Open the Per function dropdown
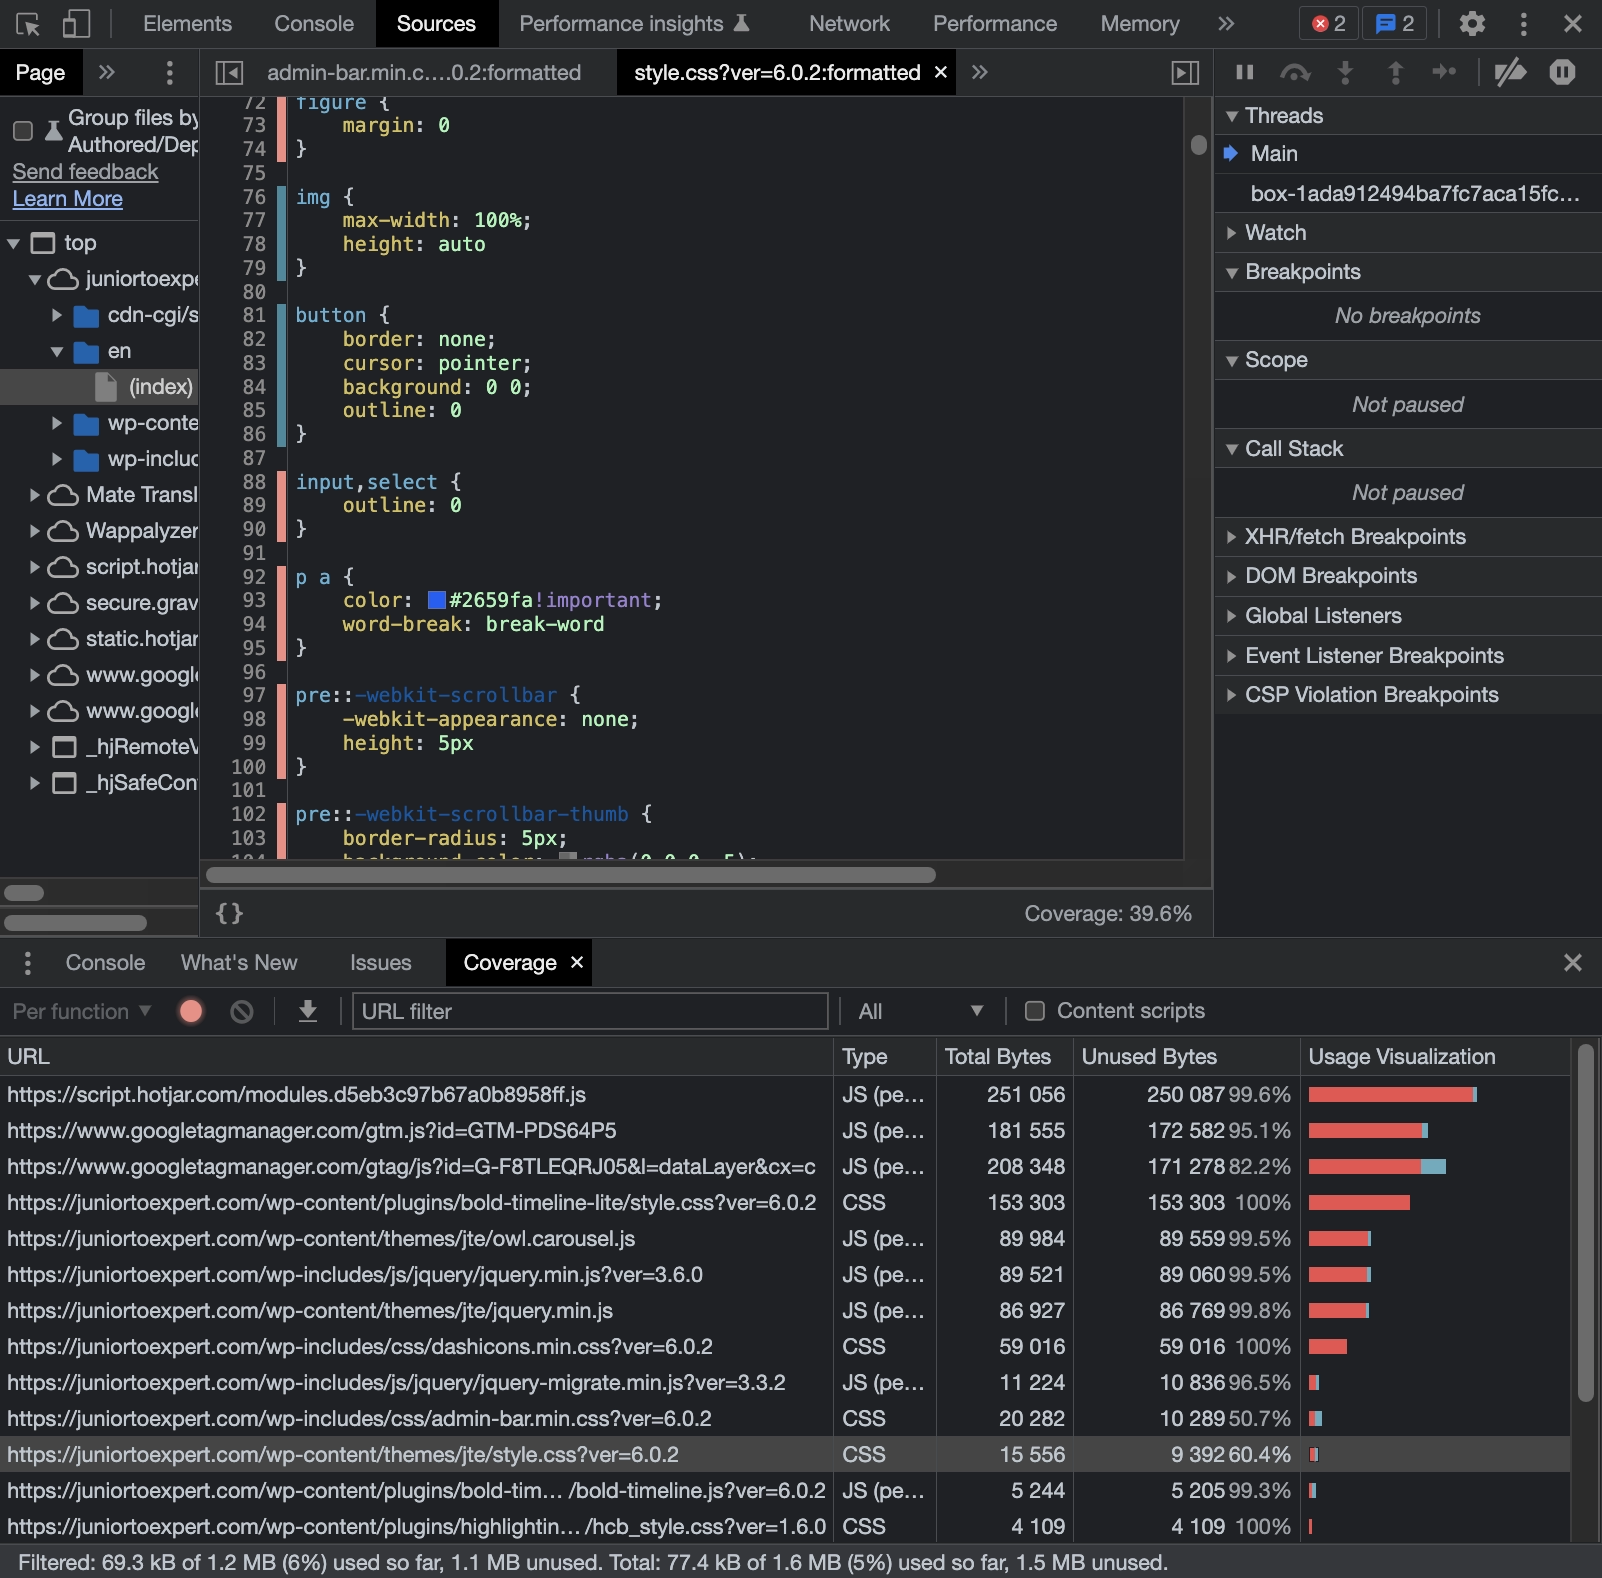Screen dimensions: 1602x1578 [x=81, y=1011]
